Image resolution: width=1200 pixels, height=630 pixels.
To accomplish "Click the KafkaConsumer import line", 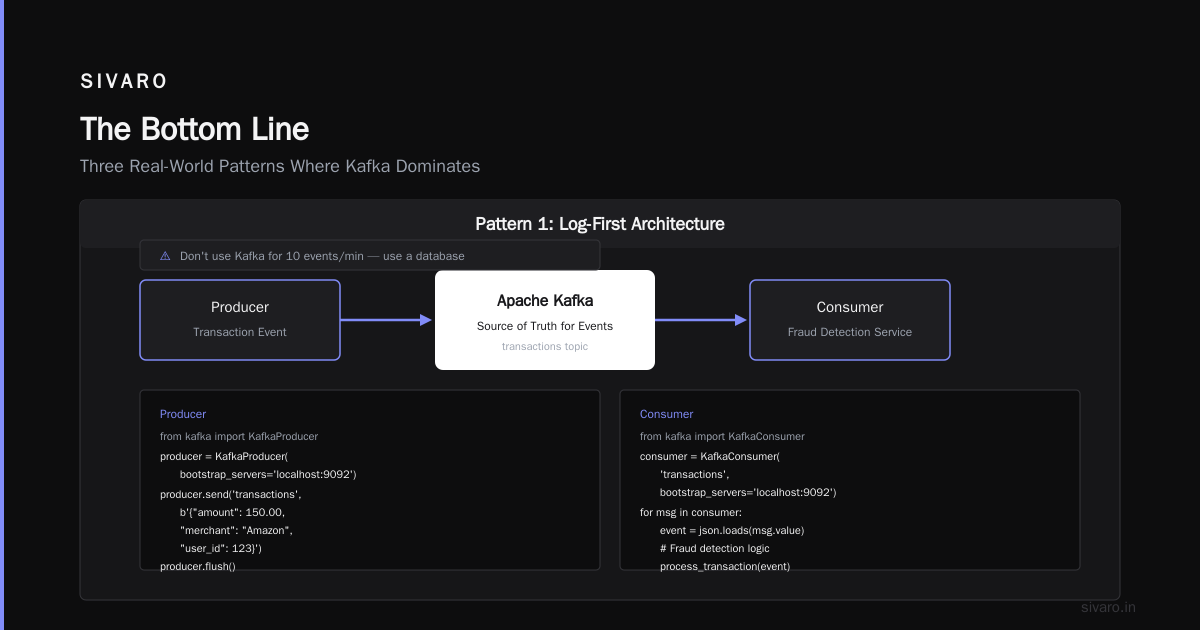I will pos(722,436).
